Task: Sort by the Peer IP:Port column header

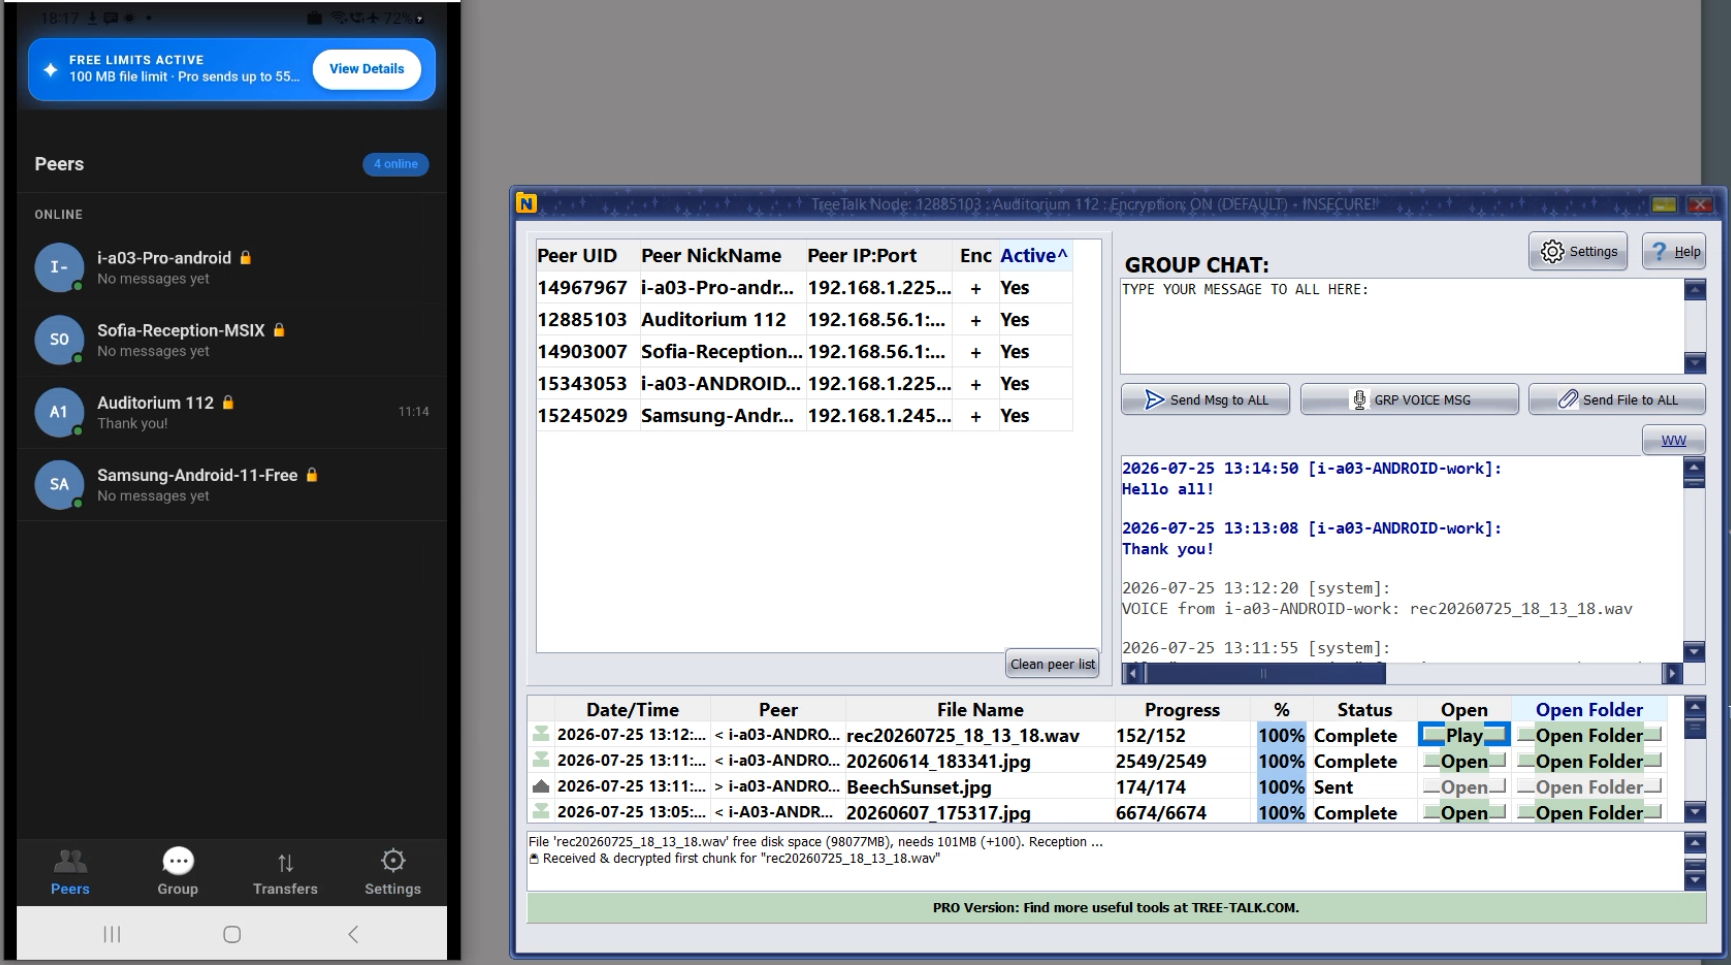Action: [880, 256]
